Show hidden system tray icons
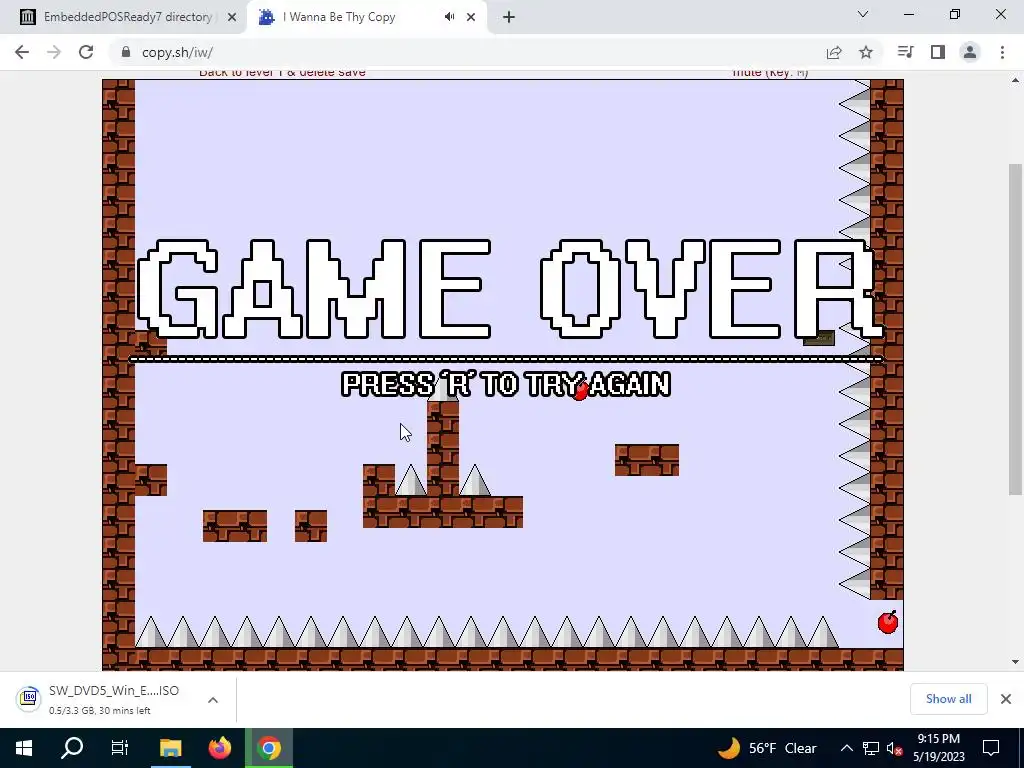The height and width of the screenshot is (768, 1024). (846, 748)
